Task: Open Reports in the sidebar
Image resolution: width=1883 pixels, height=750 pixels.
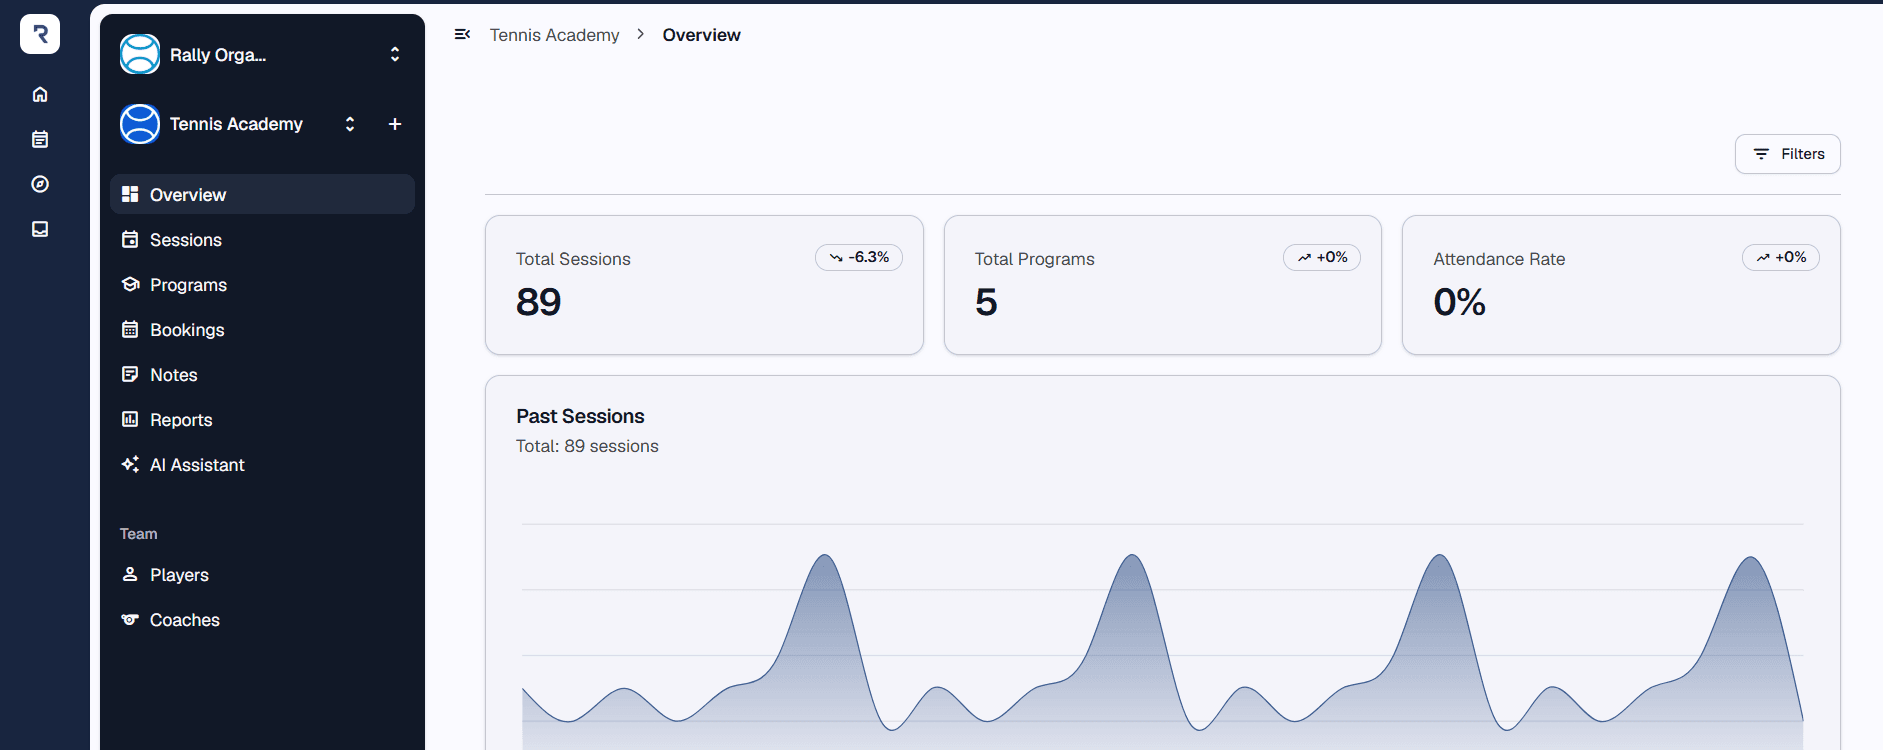Action: pyautogui.click(x=262, y=419)
